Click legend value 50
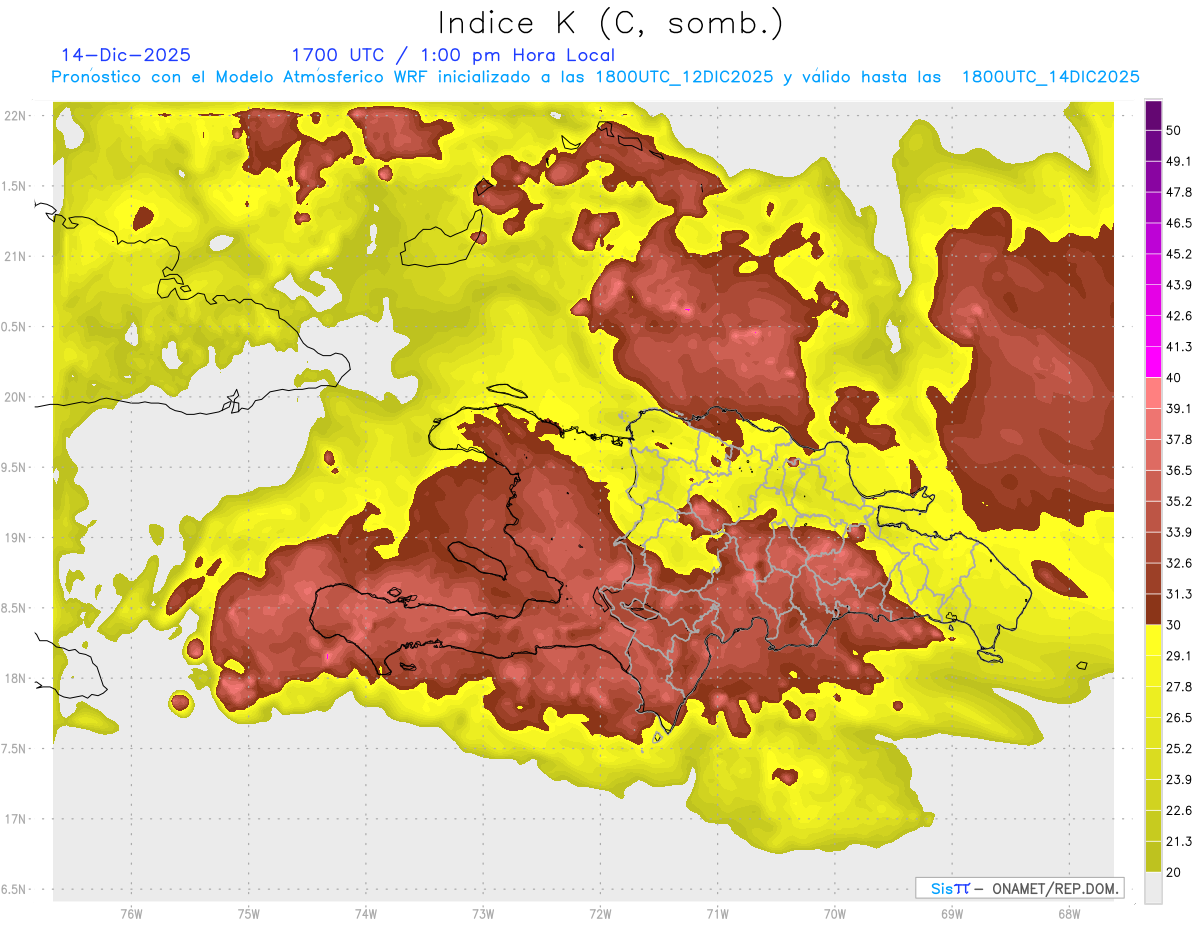 click(1174, 130)
